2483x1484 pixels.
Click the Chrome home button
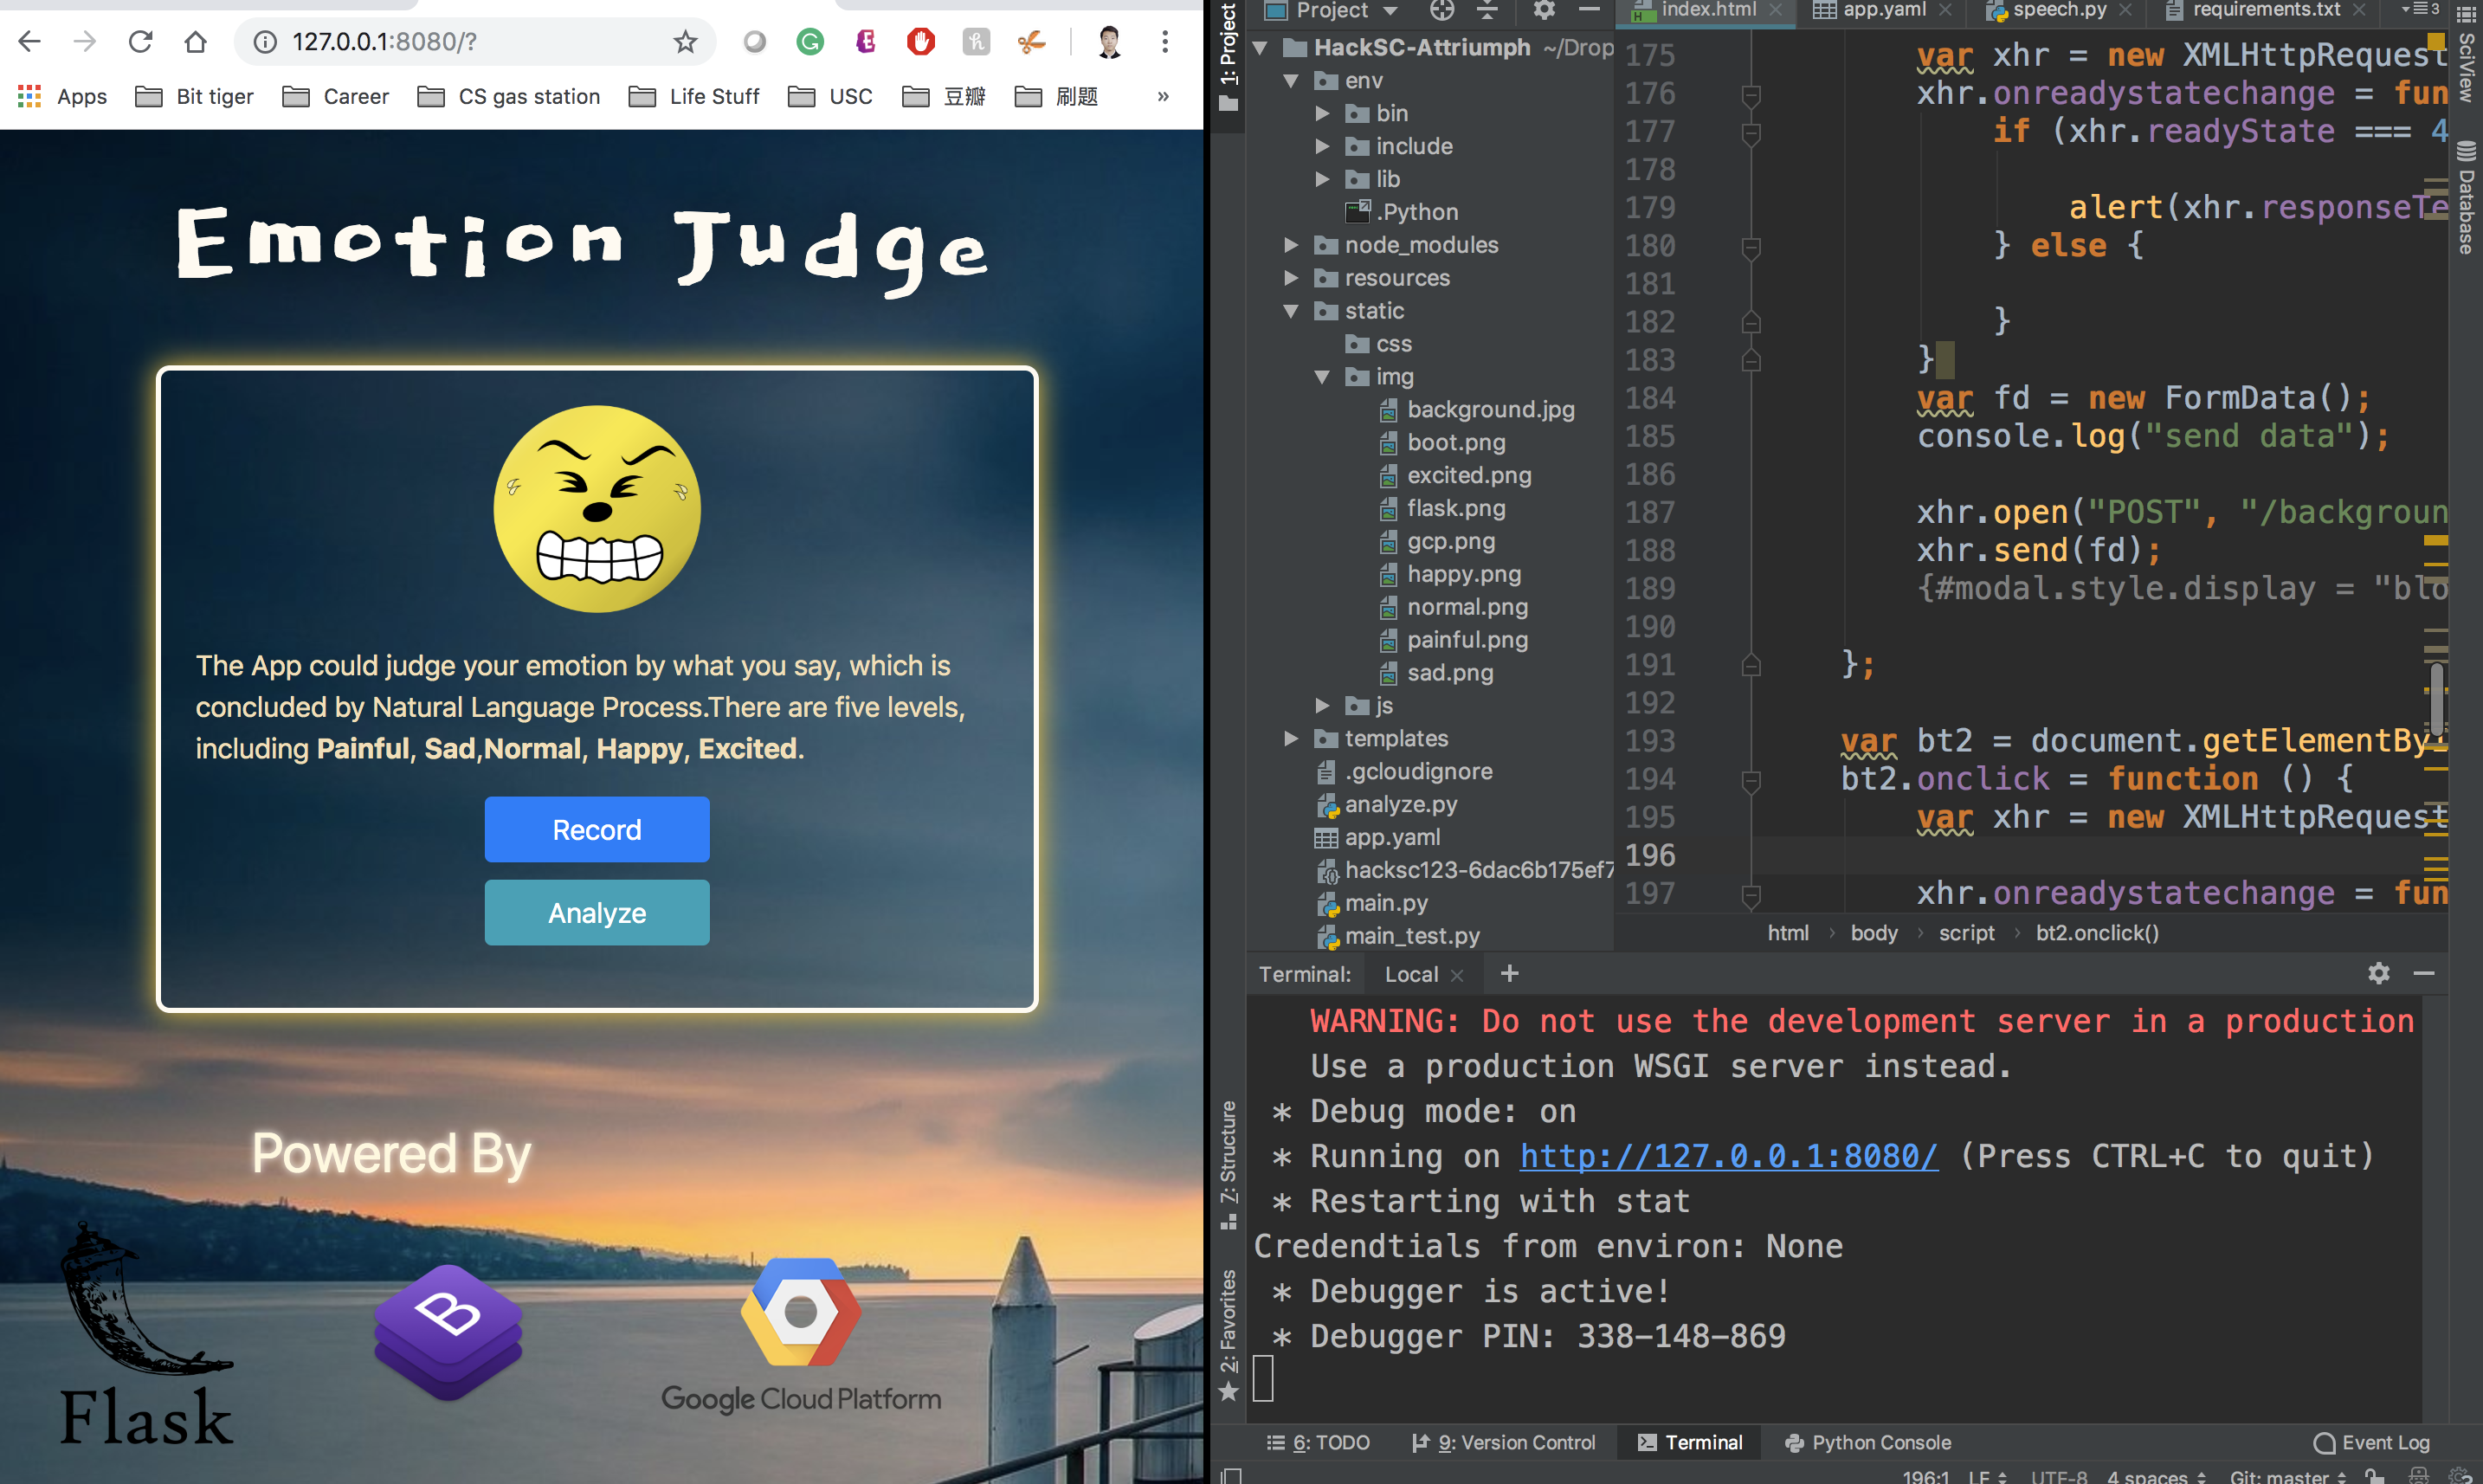tap(195, 42)
